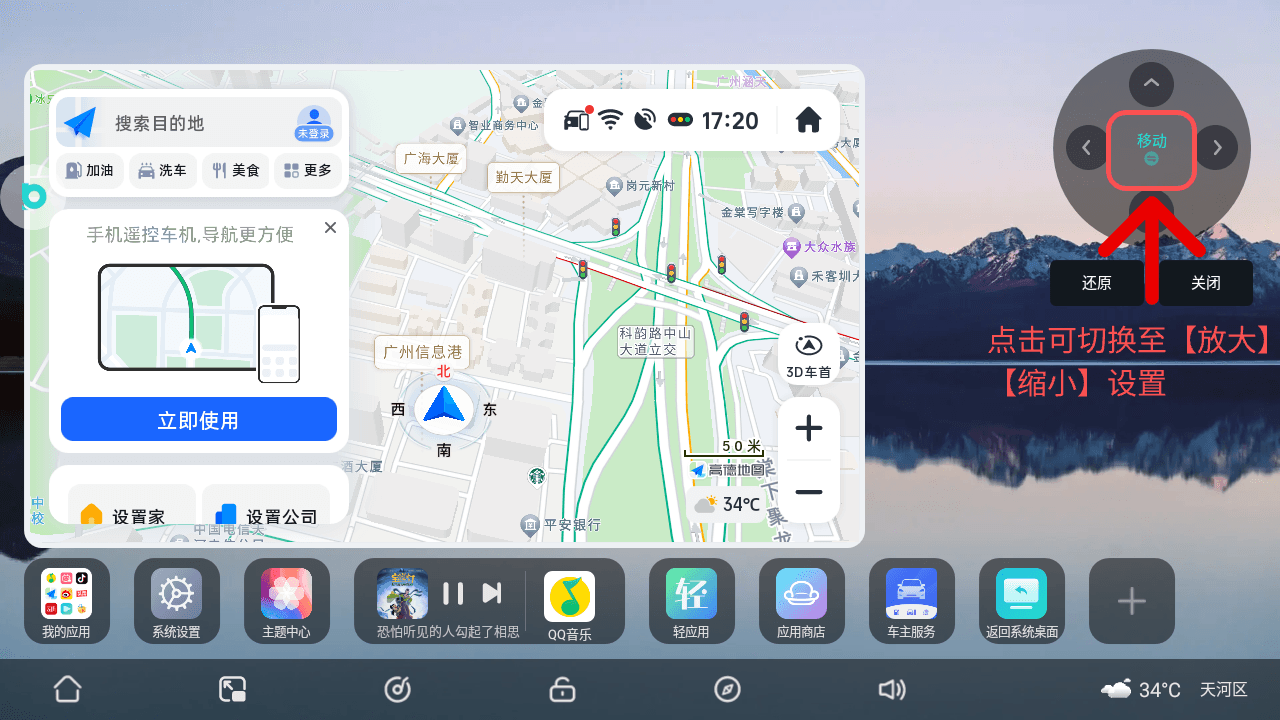This screenshot has width=1280, height=720.
Task: Tap the music album cover thumbnail
Action: coord(402,594)
